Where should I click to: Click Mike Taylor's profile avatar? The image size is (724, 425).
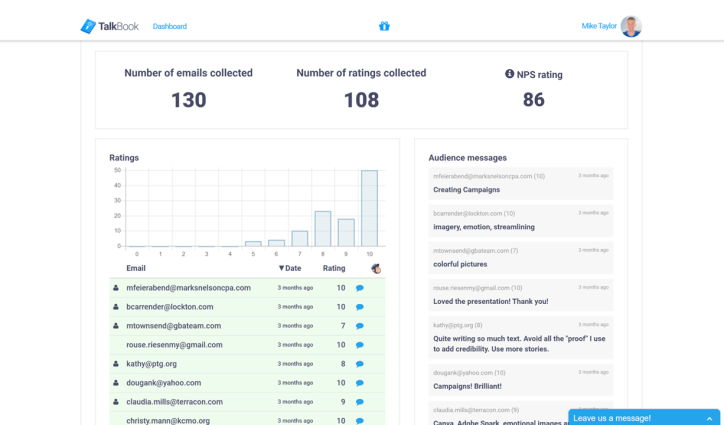(630, 26)
